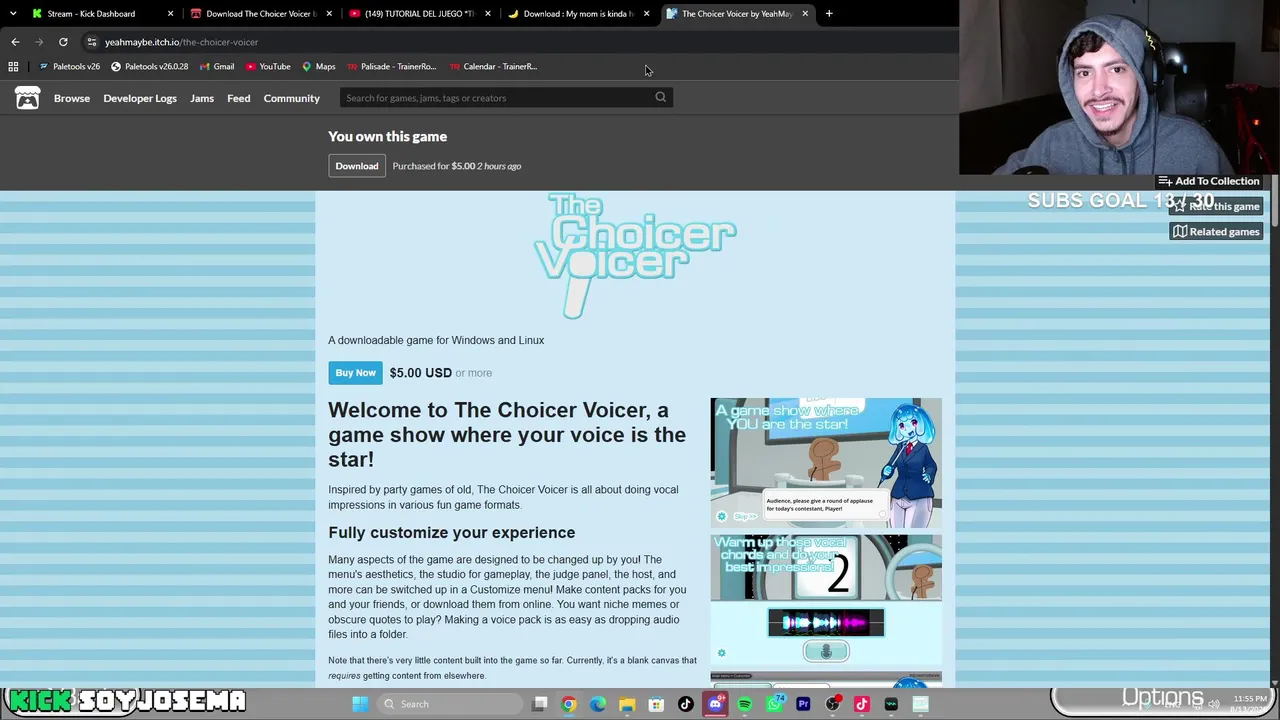
Task: Click the 'Fully customize your experience' heading
Action: tap(452, 532)
